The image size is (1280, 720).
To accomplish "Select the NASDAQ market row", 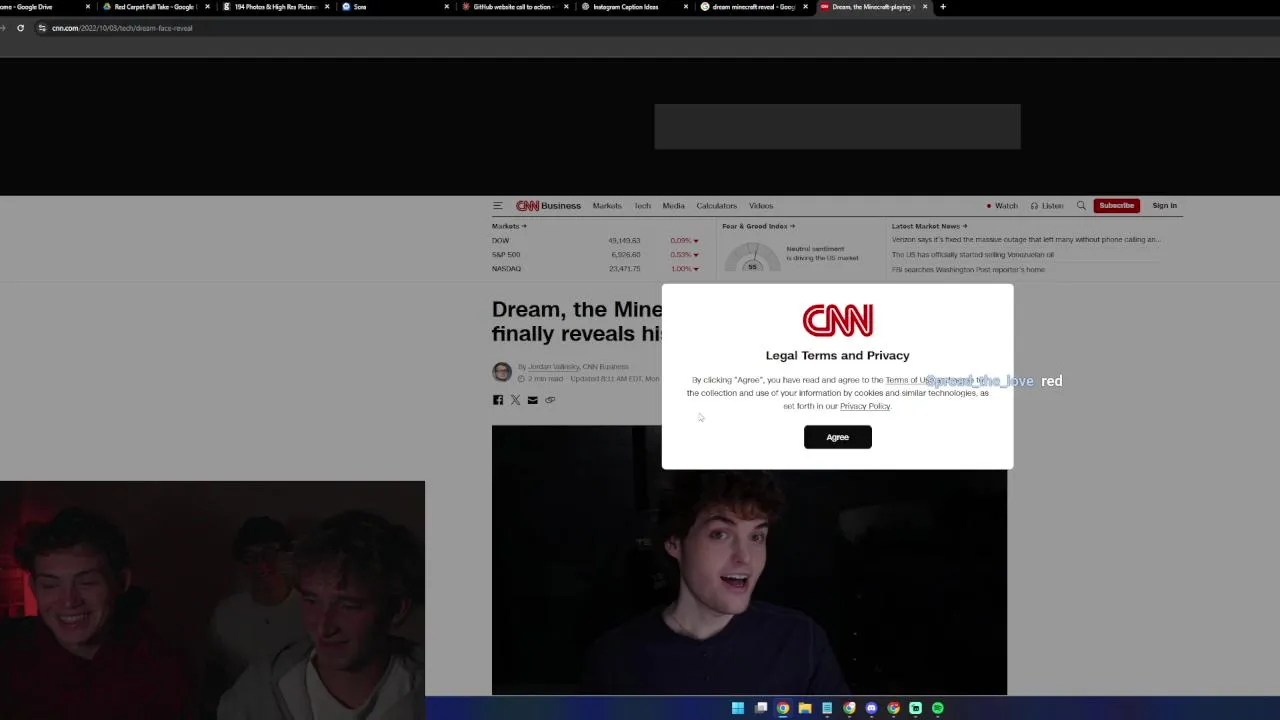I will (x=595, y=269).
